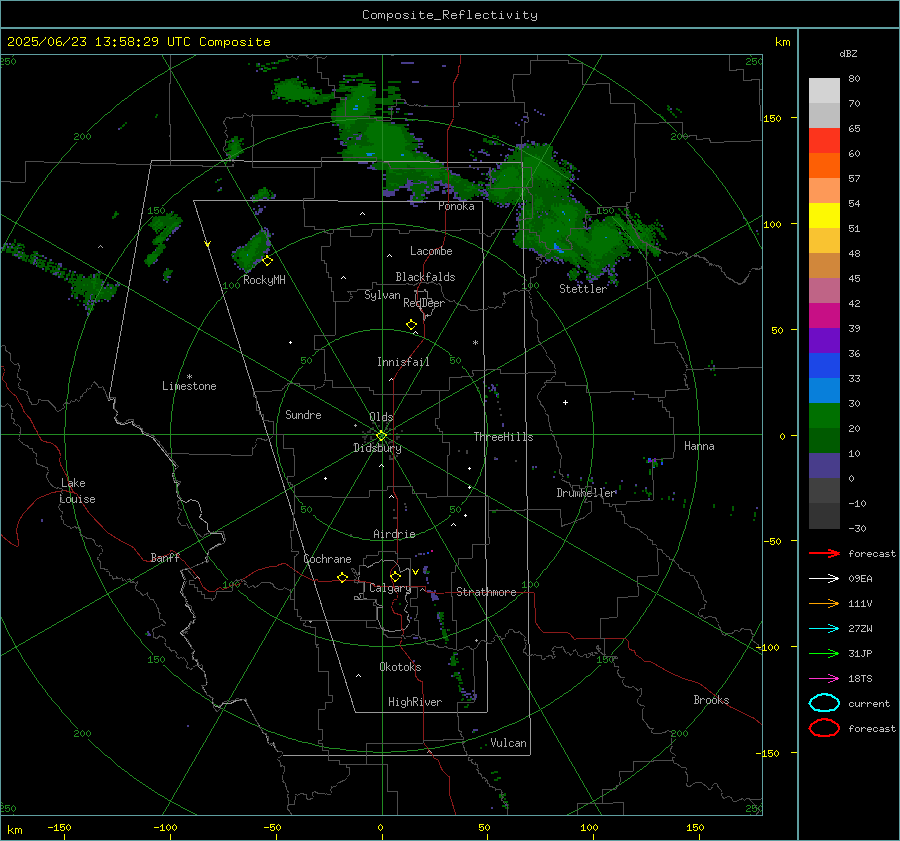Image resolution: width=900 pixels, height=841 pixels.
Task: Click the yellow marker near RockyMH
Action: 267,261
